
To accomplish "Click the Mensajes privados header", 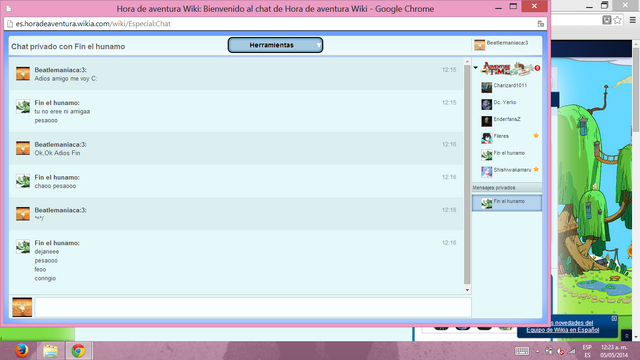I will (x=507, y=188).
